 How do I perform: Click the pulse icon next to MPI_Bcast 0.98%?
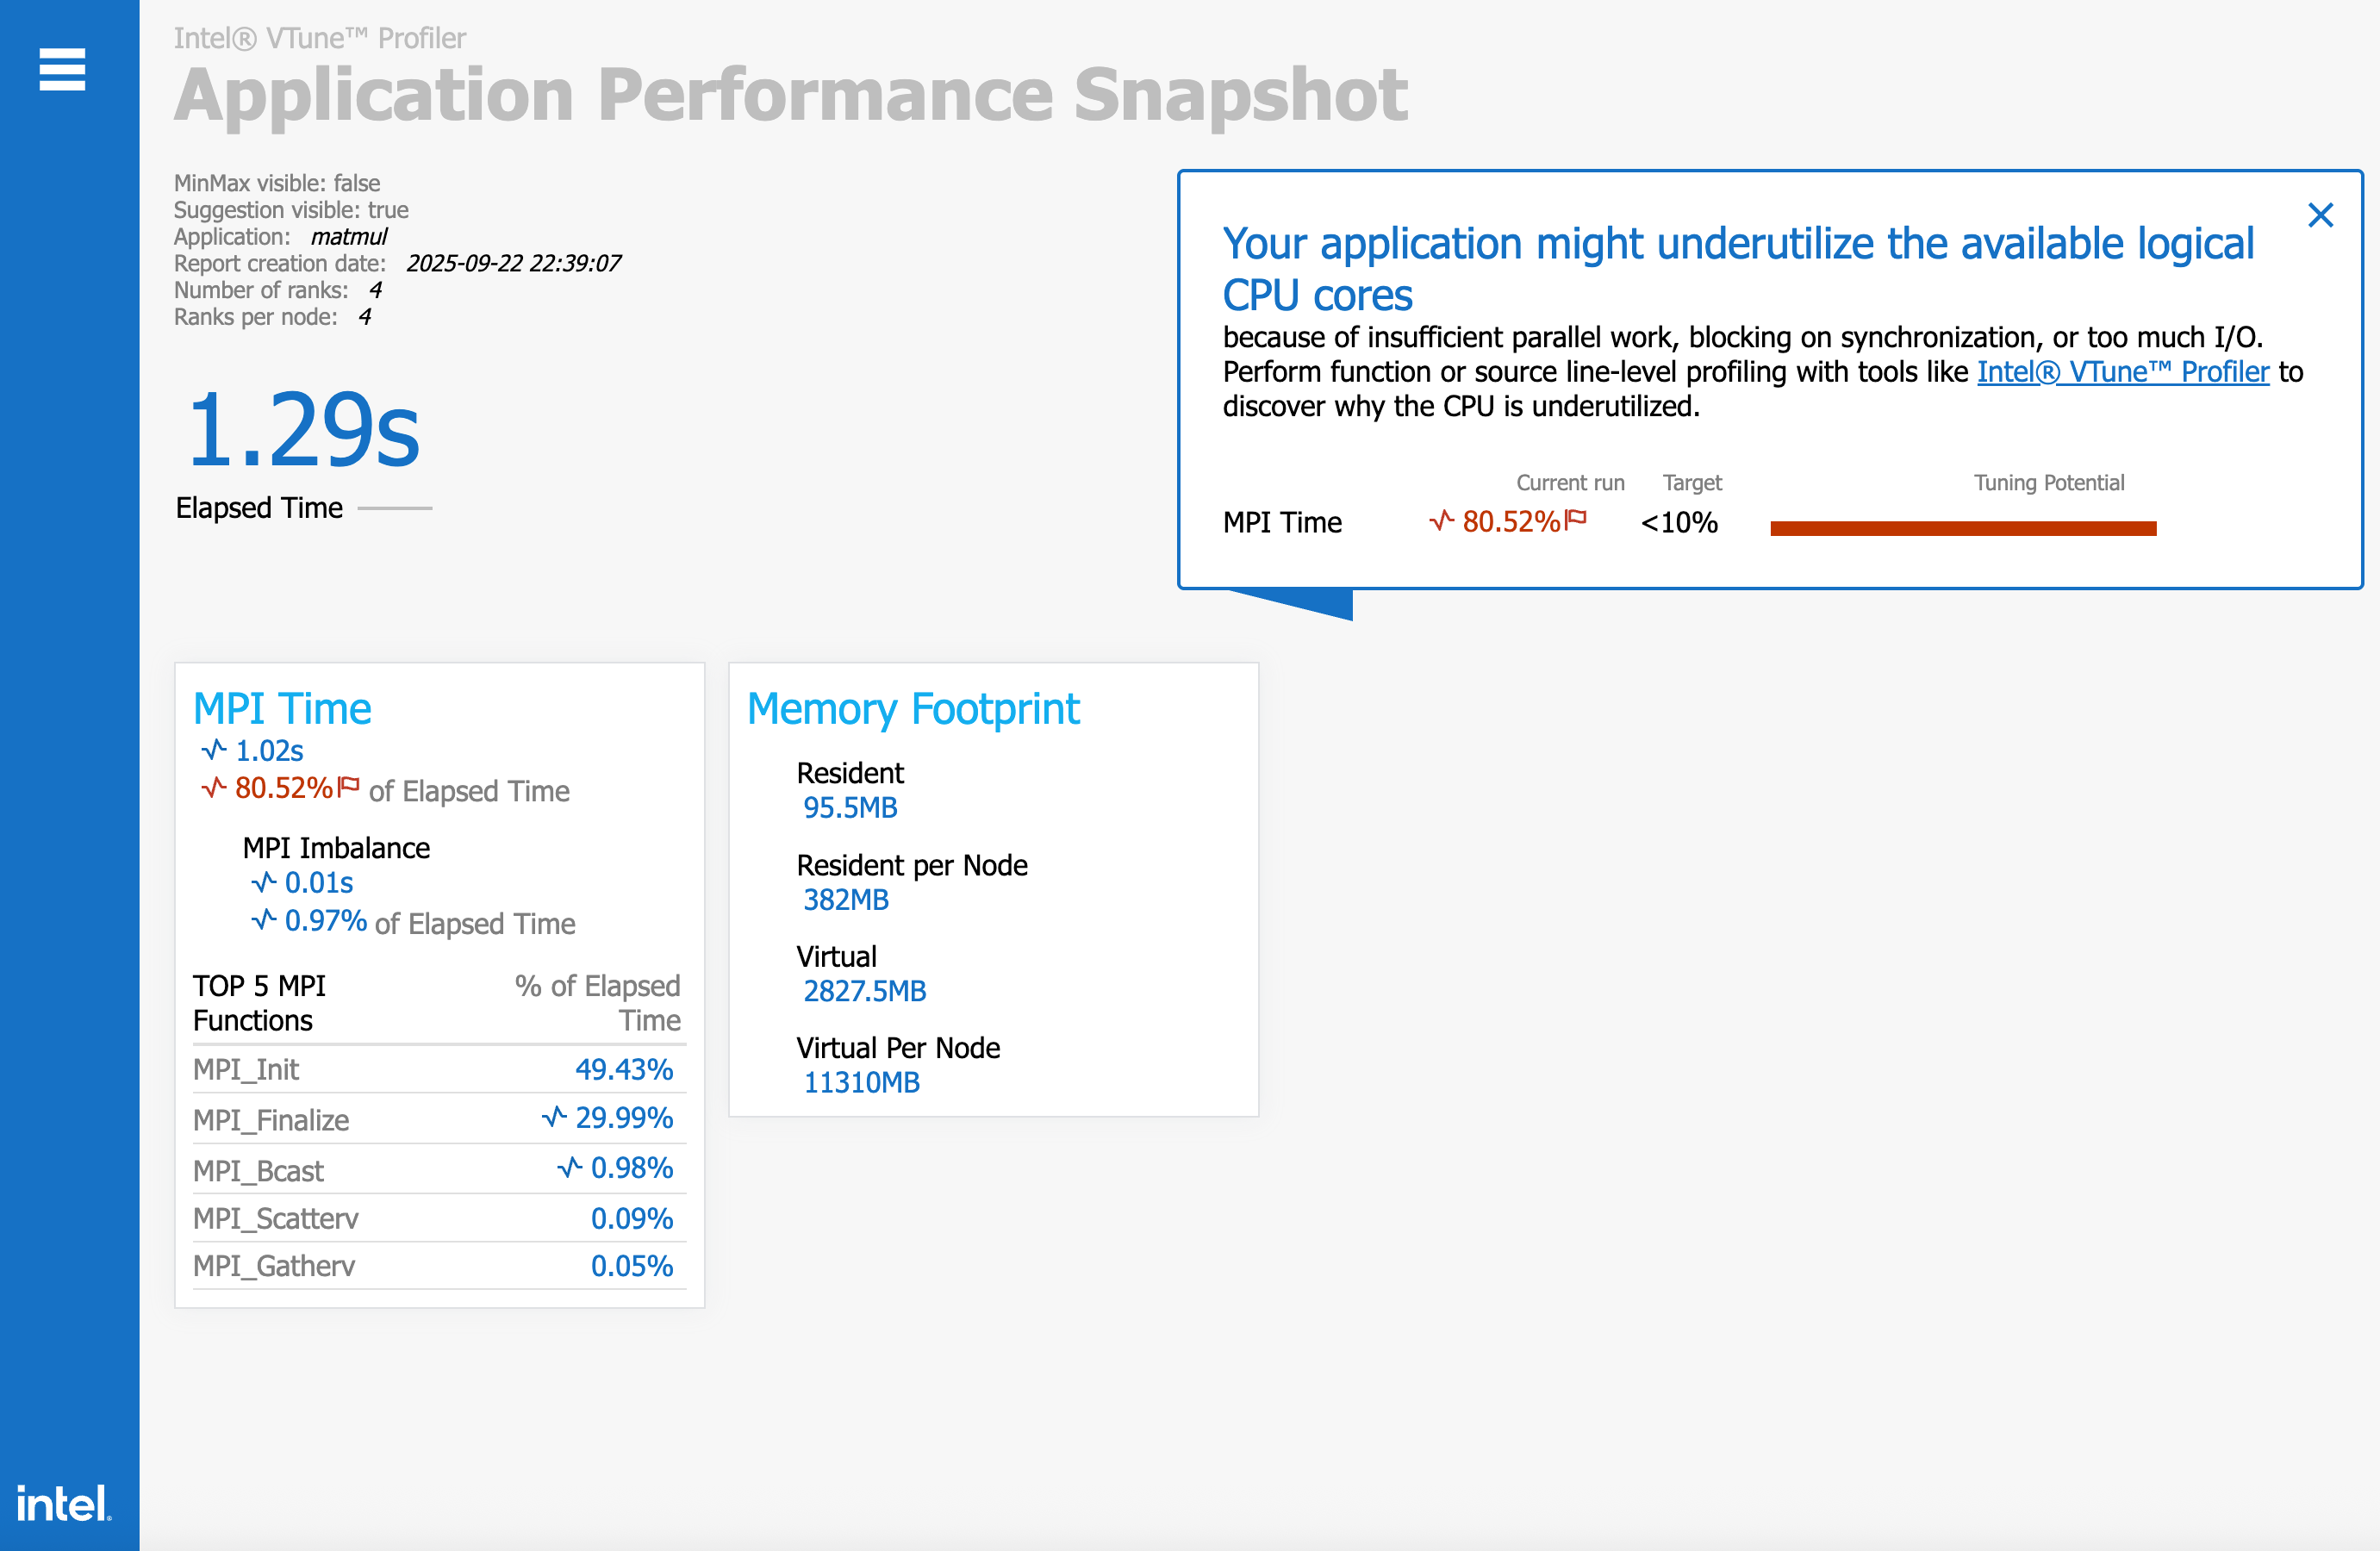(570, 1166)
